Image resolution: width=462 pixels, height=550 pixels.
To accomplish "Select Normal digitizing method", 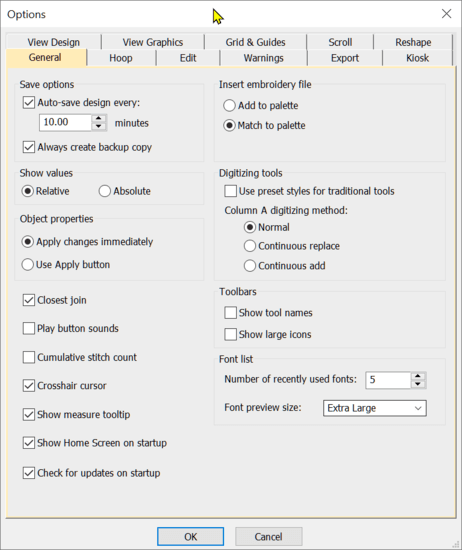I will point(249,227).
